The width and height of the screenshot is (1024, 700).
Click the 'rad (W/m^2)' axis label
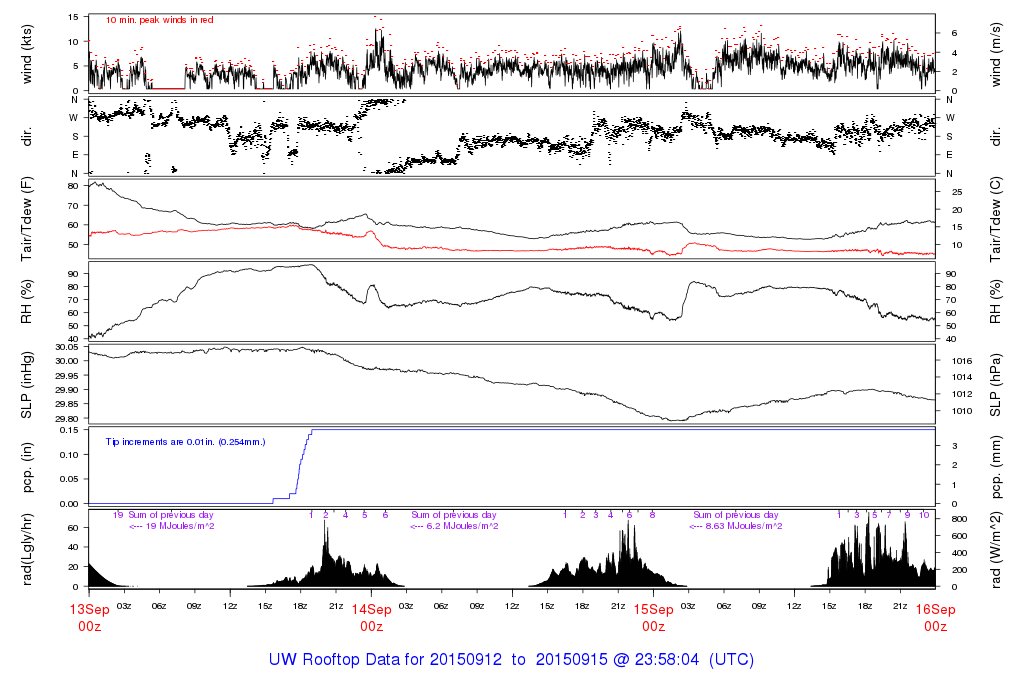pos(995,550)
